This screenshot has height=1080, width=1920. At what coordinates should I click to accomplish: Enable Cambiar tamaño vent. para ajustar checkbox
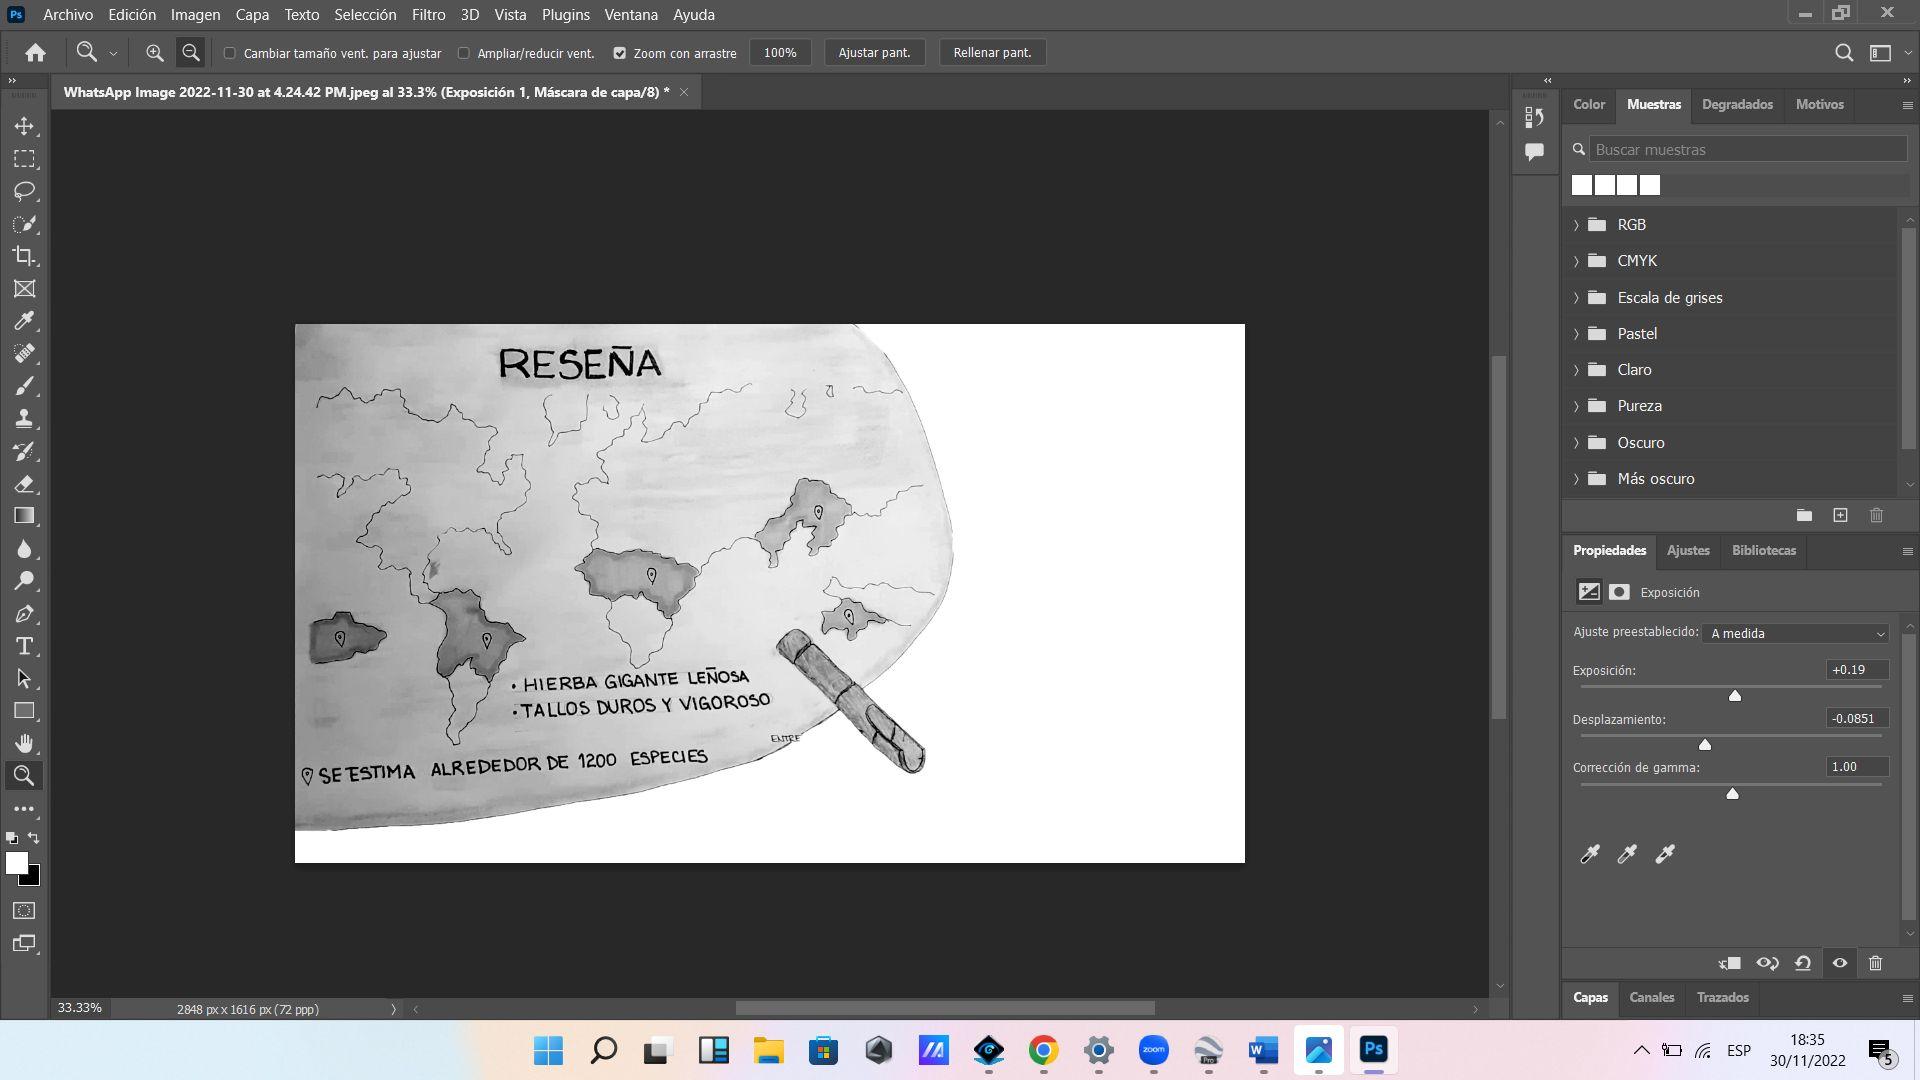click(230, 53)
